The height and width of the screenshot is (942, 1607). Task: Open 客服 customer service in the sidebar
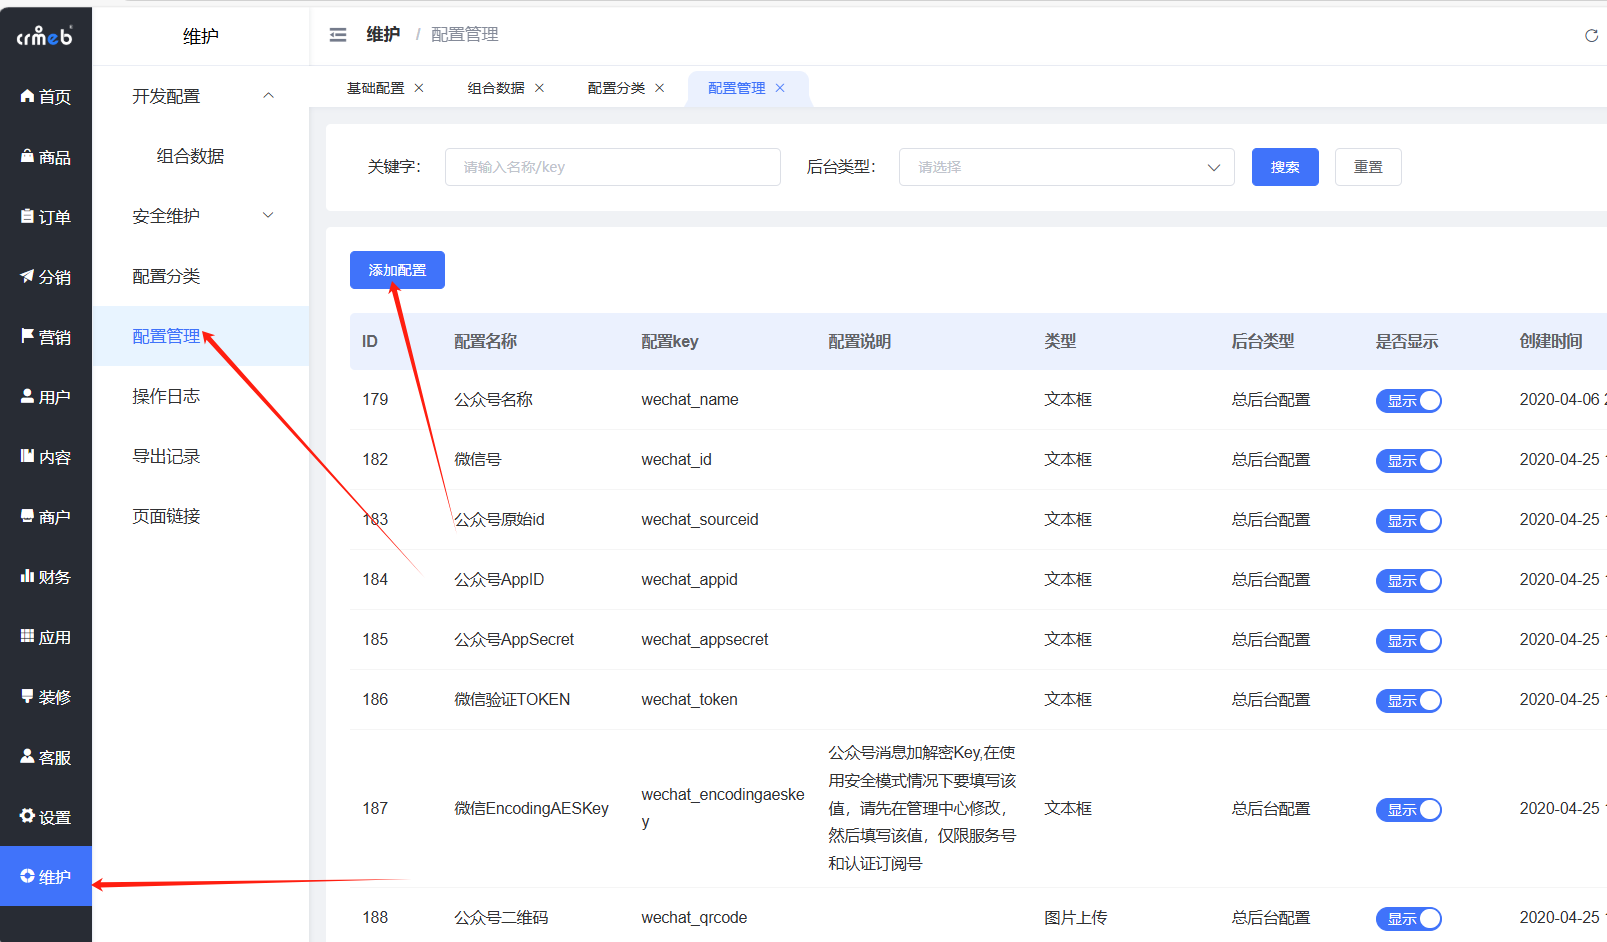(46, 757)
